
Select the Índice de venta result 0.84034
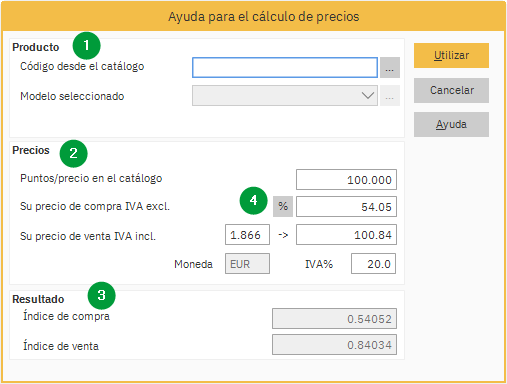(334, 345)
